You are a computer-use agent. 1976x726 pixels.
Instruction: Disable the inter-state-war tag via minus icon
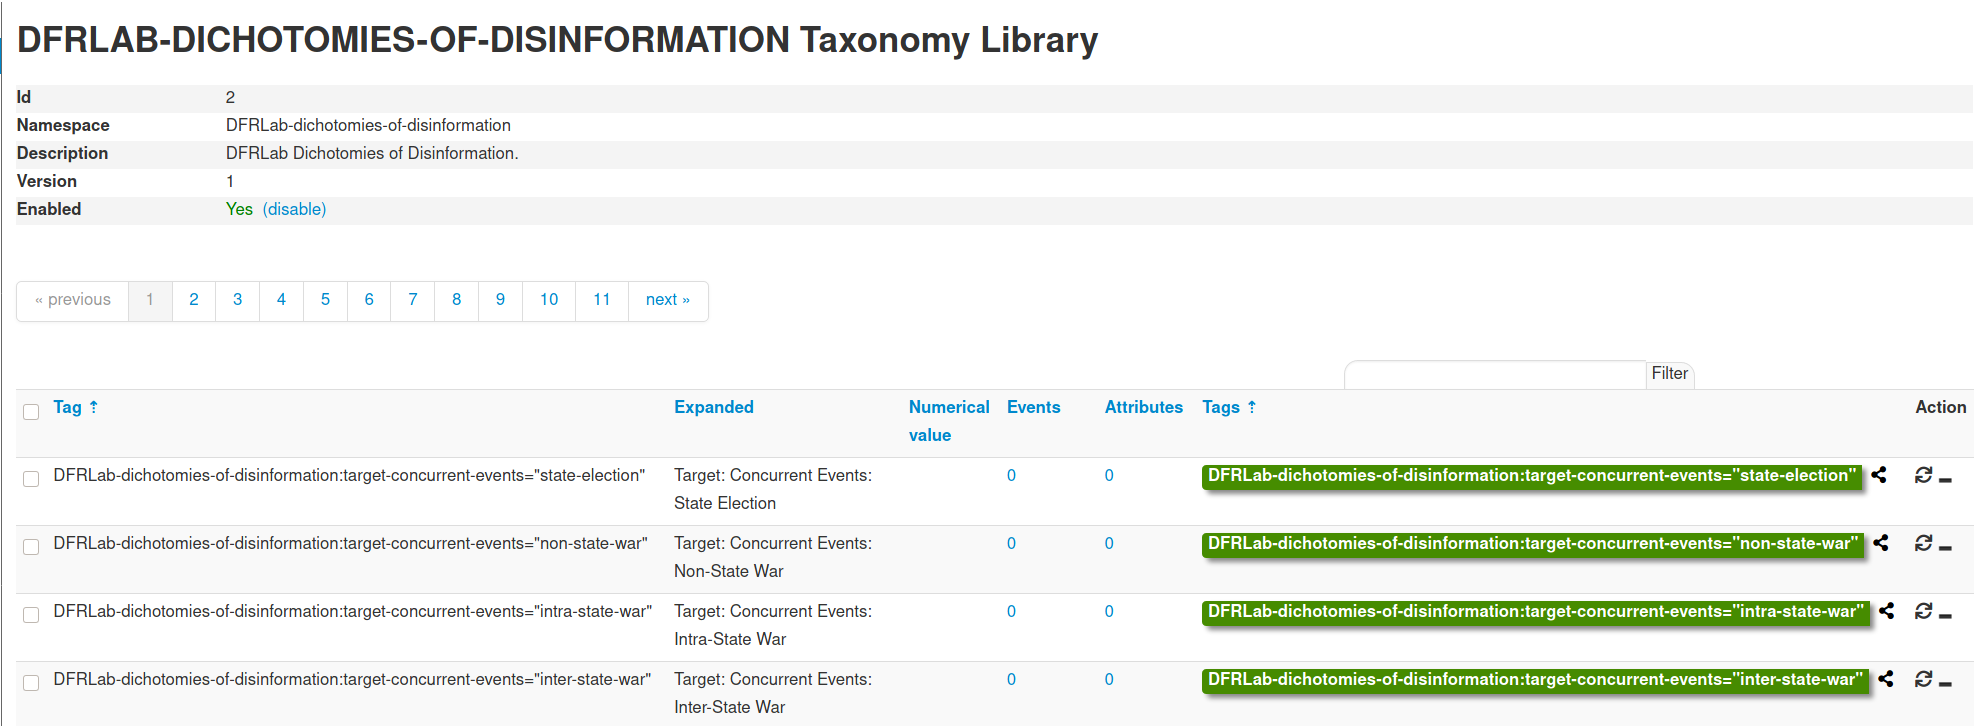(x=1945, y=683)
